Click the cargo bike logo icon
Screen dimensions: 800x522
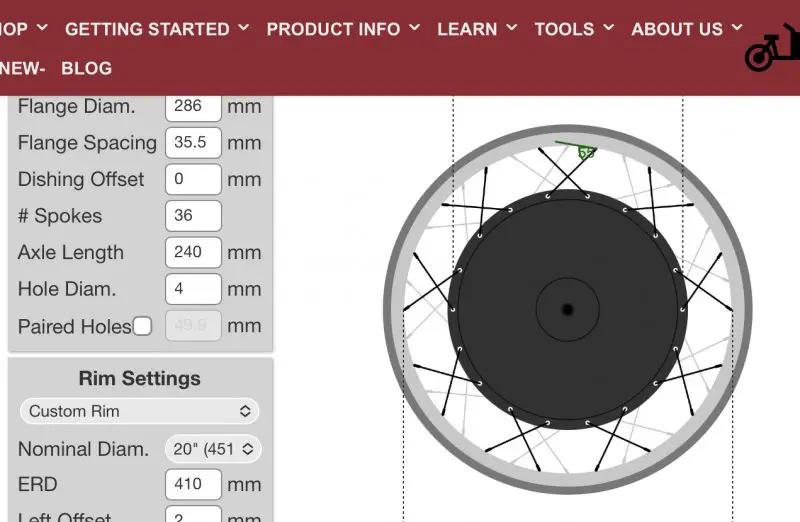(x=772, y=50)
